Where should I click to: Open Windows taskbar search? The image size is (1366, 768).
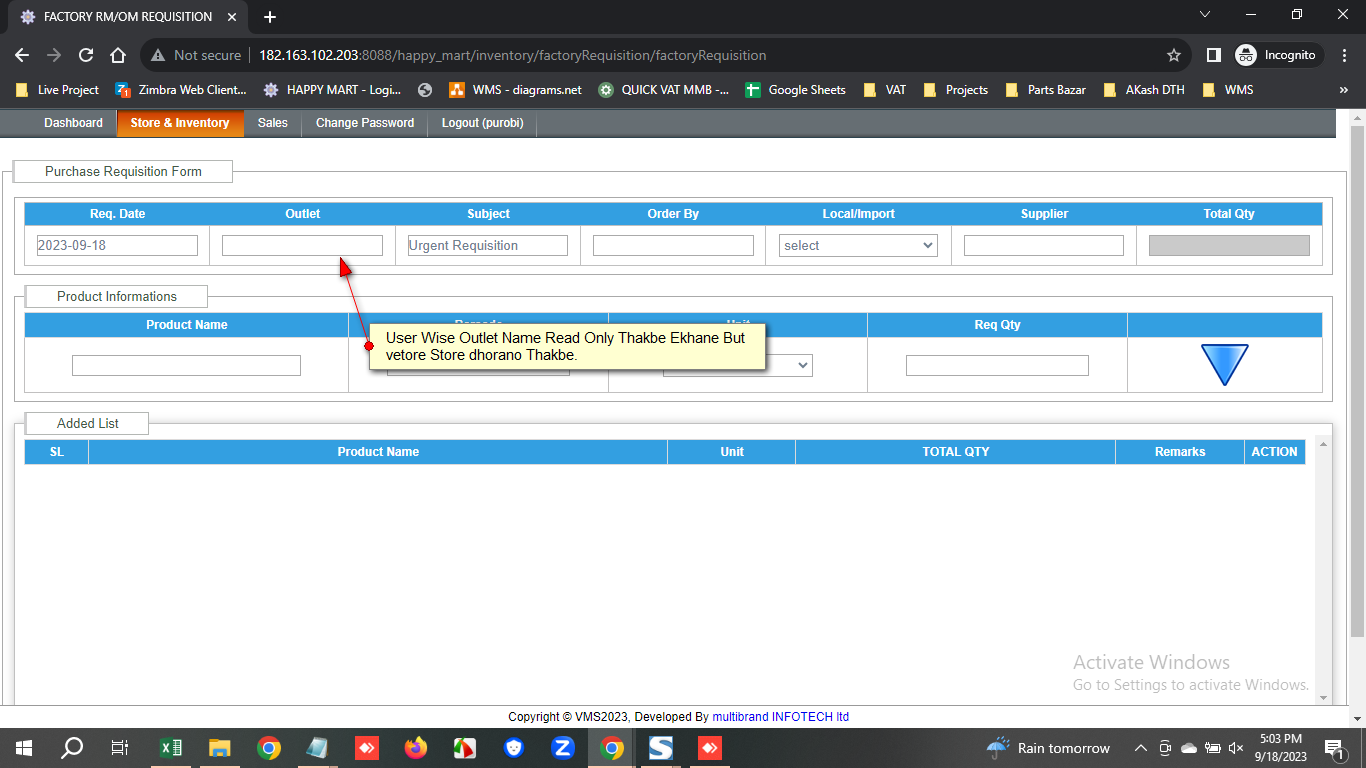tap(72, 748)
